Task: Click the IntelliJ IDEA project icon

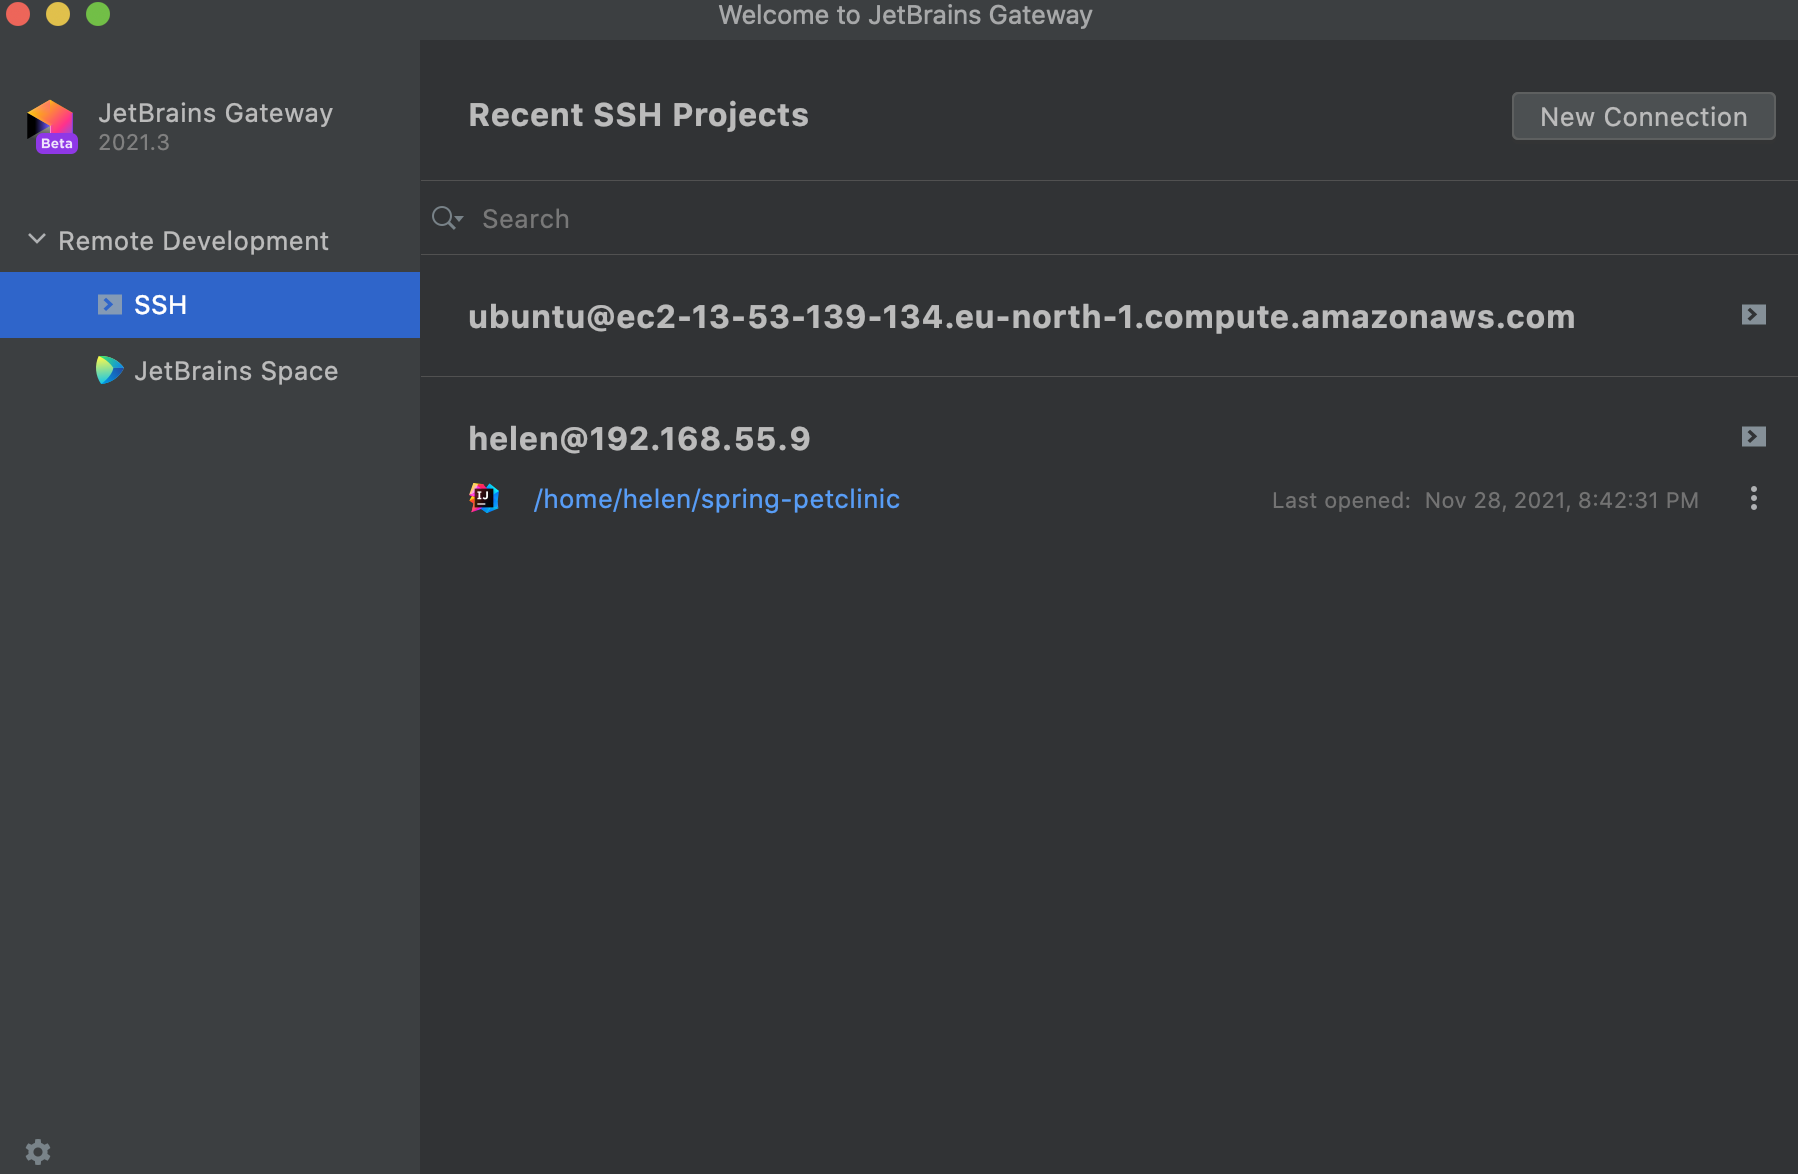Action: point(484,498)
